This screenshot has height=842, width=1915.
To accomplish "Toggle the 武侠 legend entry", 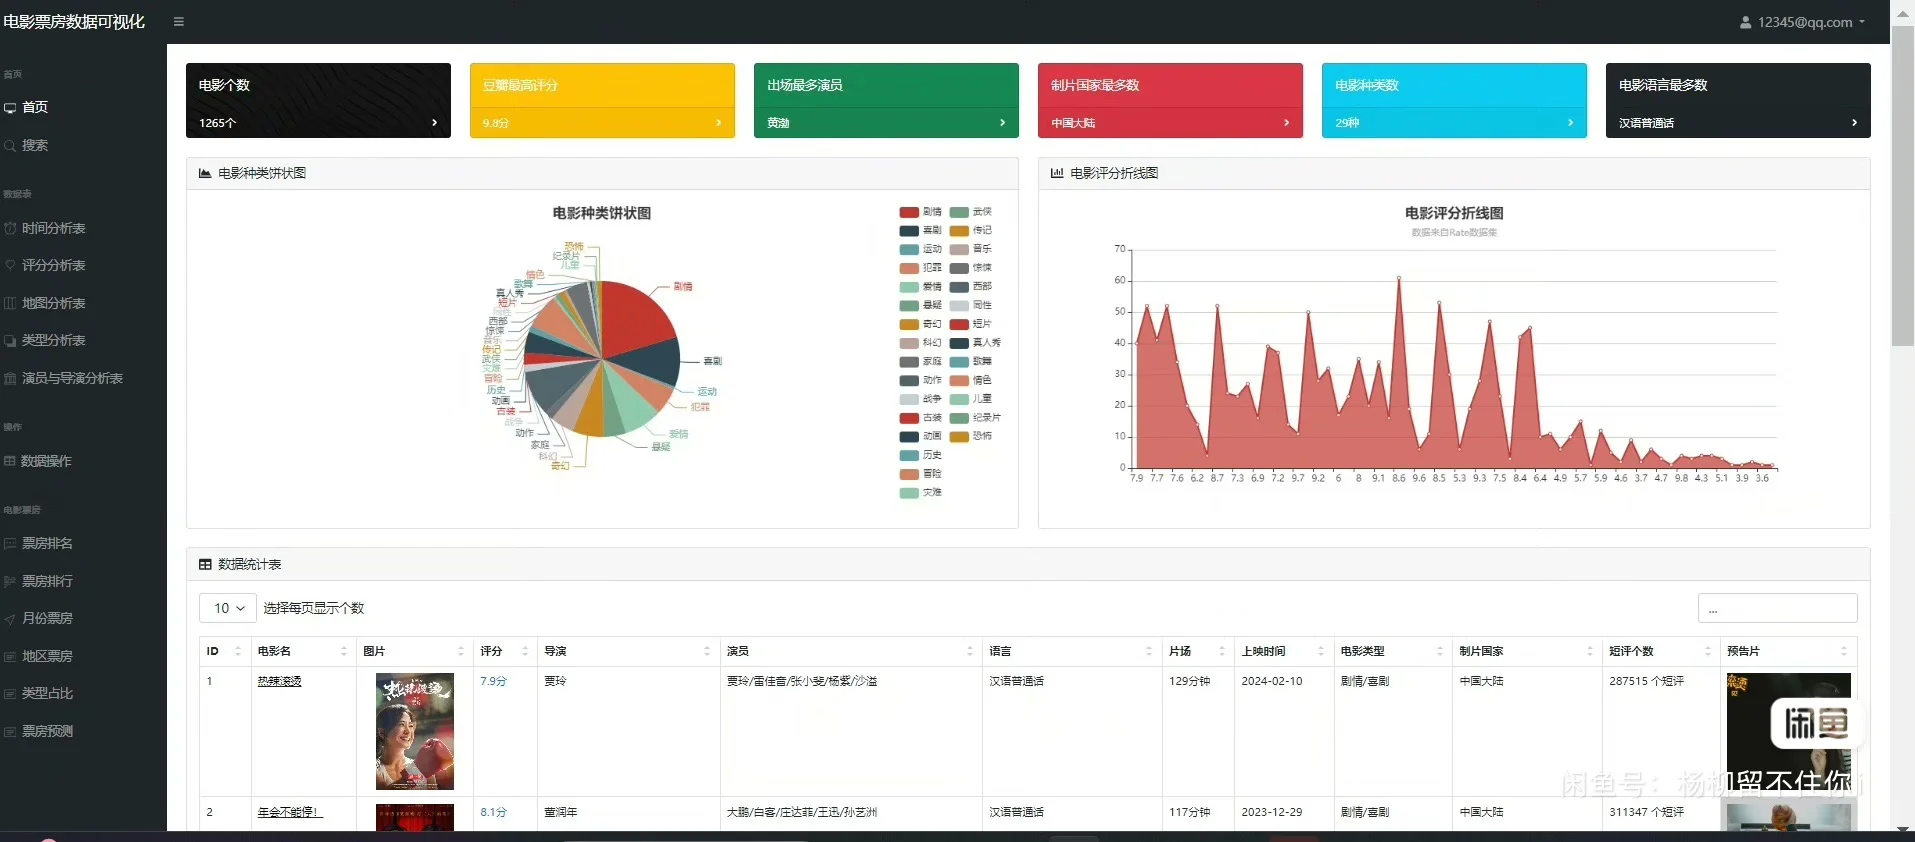I will click(970, 212).
